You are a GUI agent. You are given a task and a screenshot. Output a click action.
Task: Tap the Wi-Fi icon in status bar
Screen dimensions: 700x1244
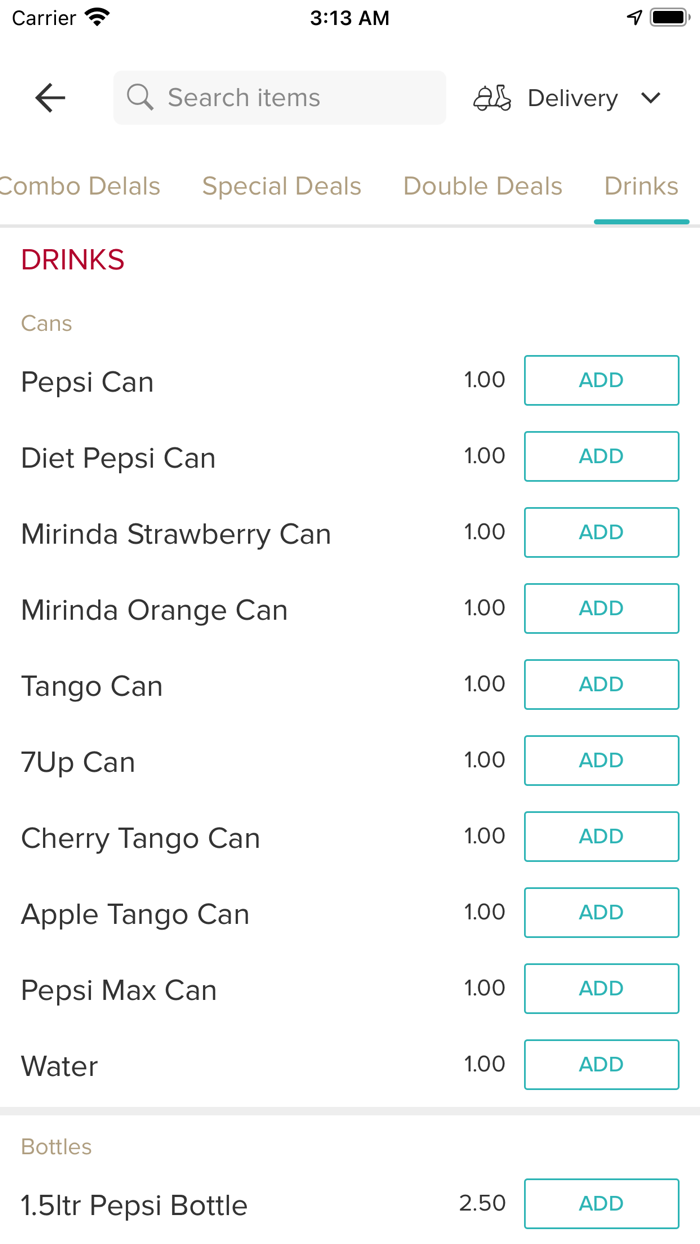click(x=97, y=18)
